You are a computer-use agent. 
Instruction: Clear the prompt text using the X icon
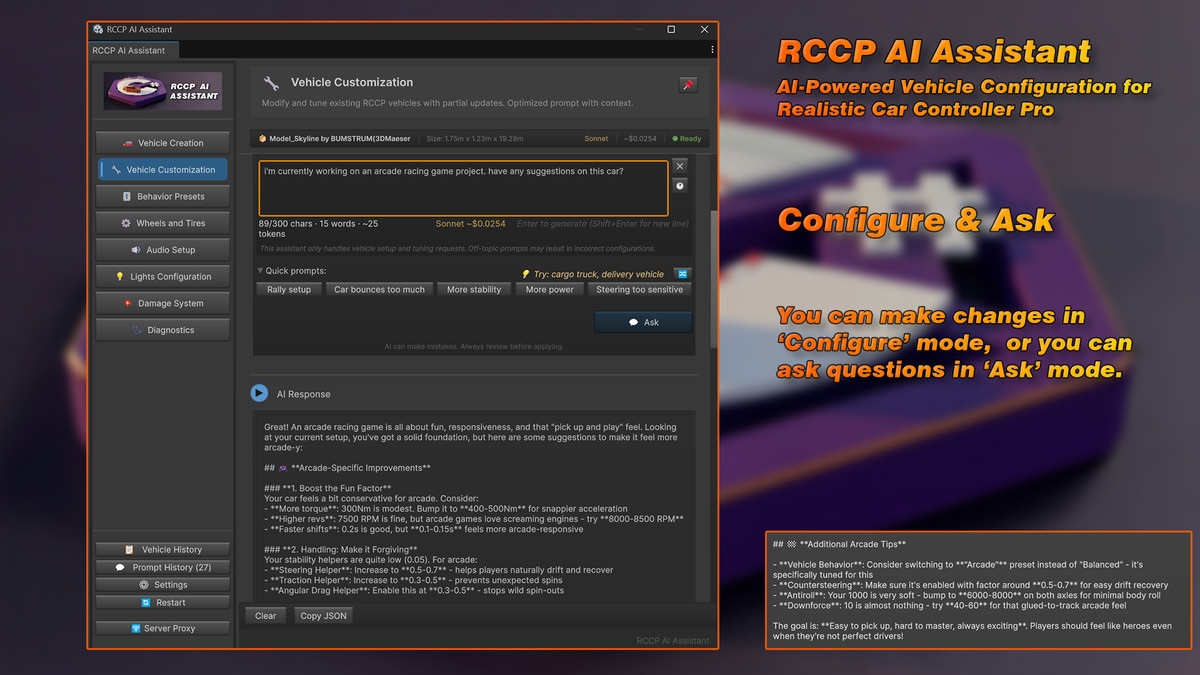point(680,167)
